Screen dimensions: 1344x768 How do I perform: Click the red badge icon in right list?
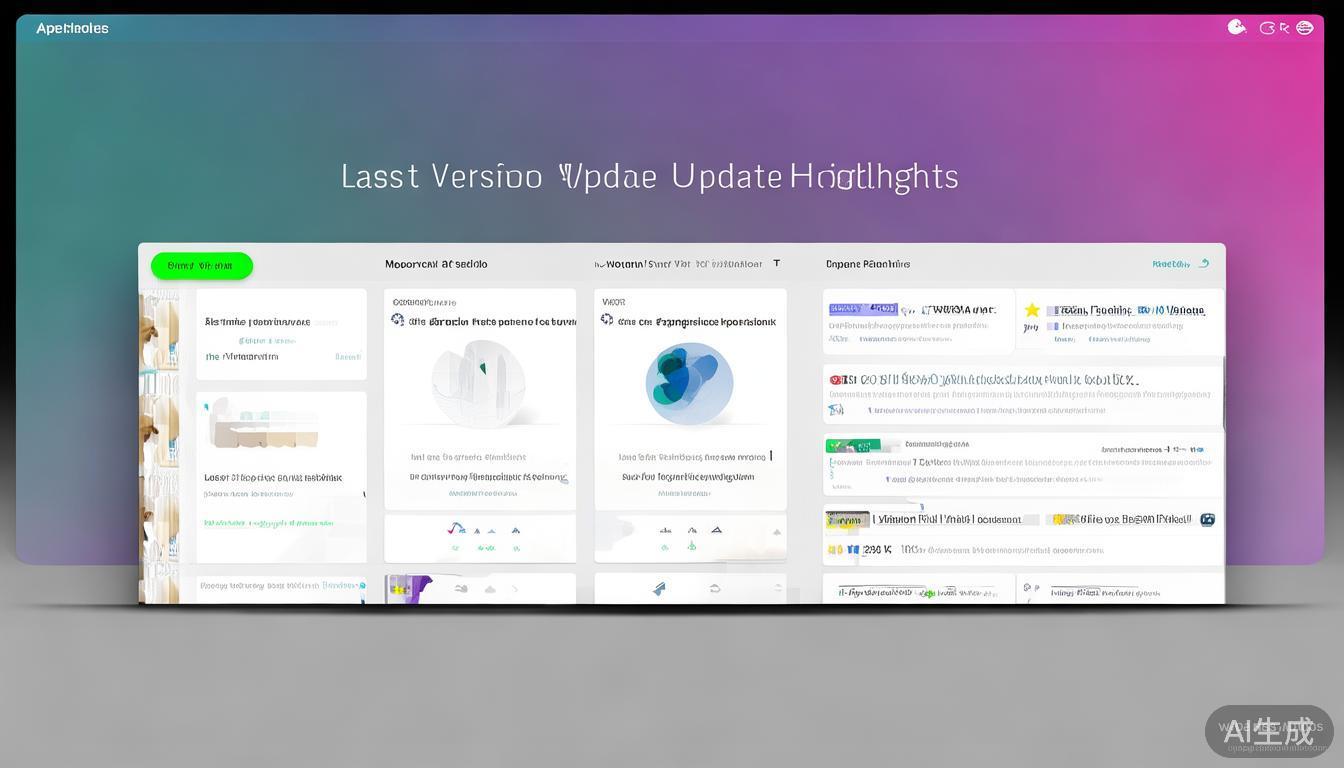coord(835,380)
